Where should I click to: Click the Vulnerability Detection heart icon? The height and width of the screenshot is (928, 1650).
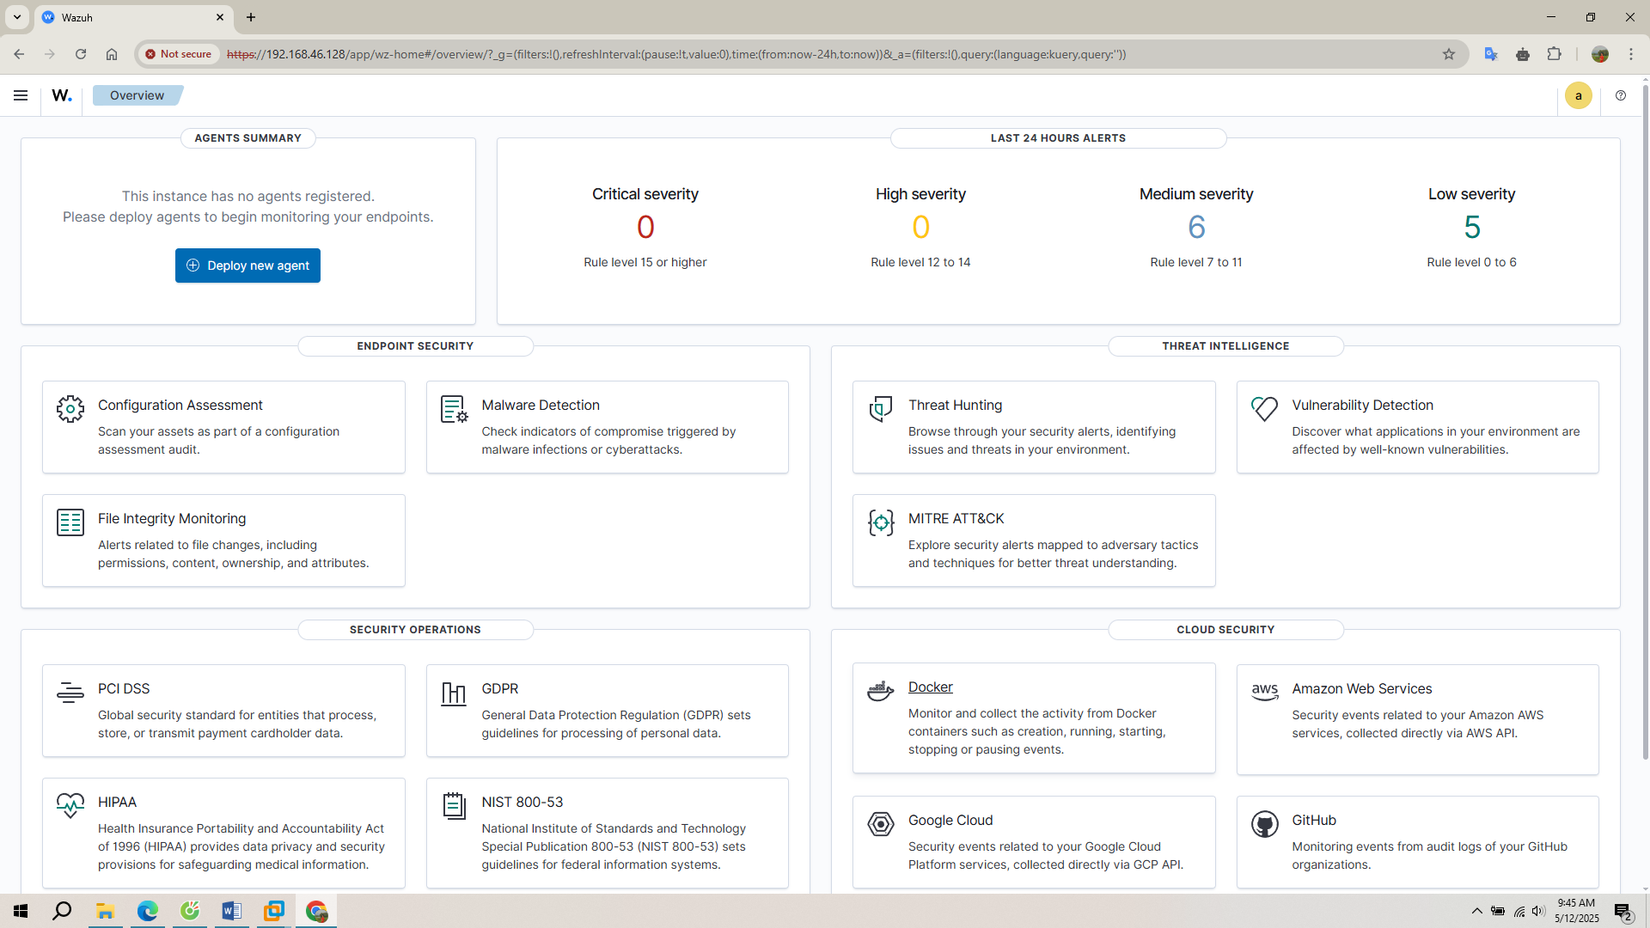pos(1264,409)
